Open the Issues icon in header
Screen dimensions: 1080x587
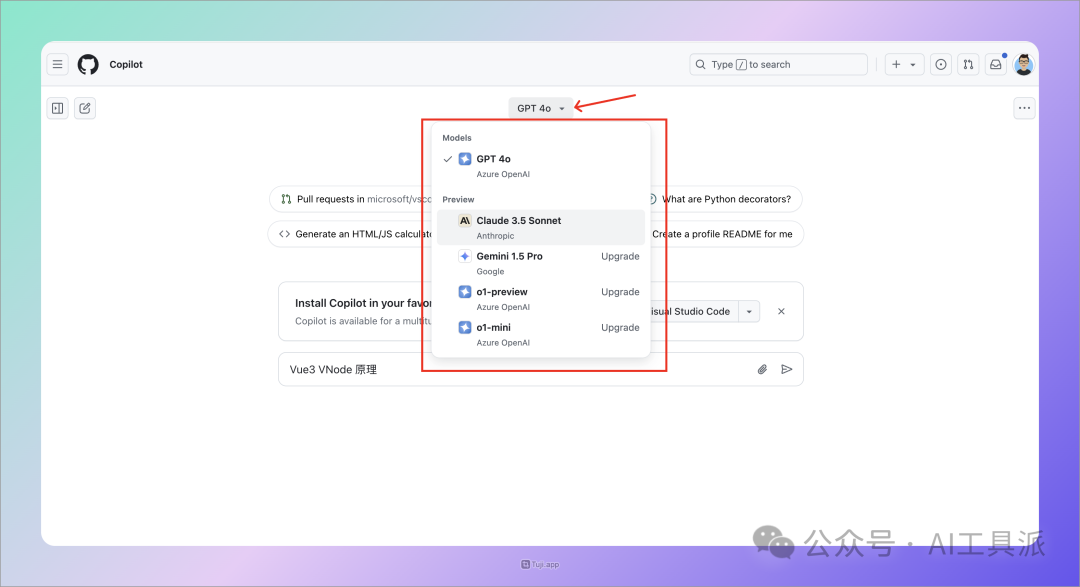point(941,65)
